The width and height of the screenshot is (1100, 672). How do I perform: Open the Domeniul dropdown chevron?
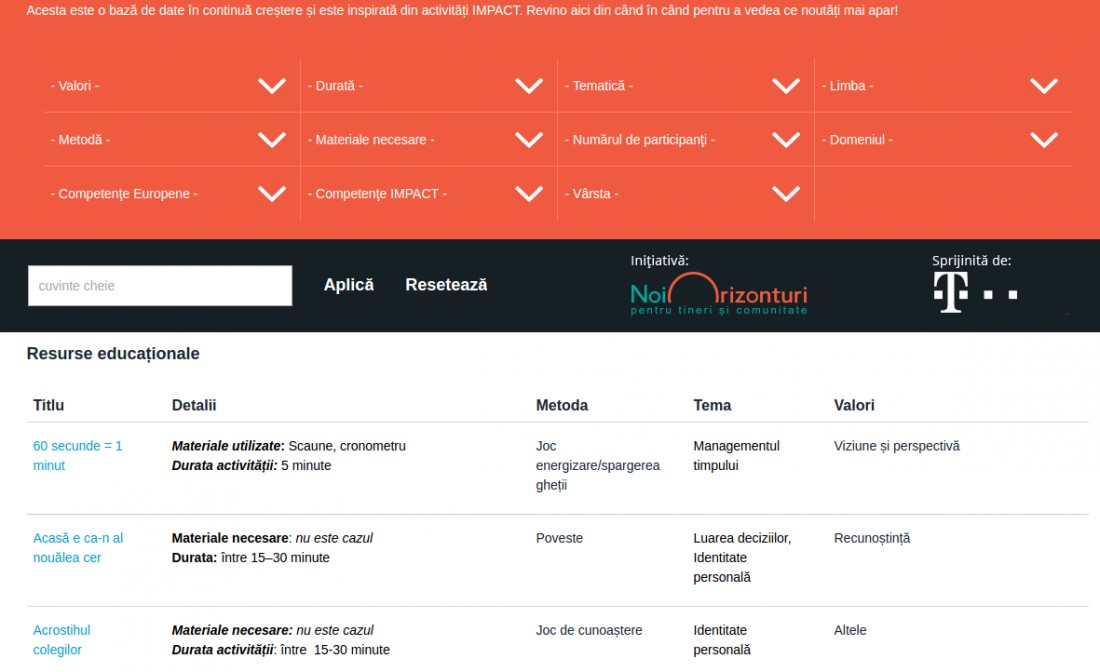click(x=1044, y=140)
